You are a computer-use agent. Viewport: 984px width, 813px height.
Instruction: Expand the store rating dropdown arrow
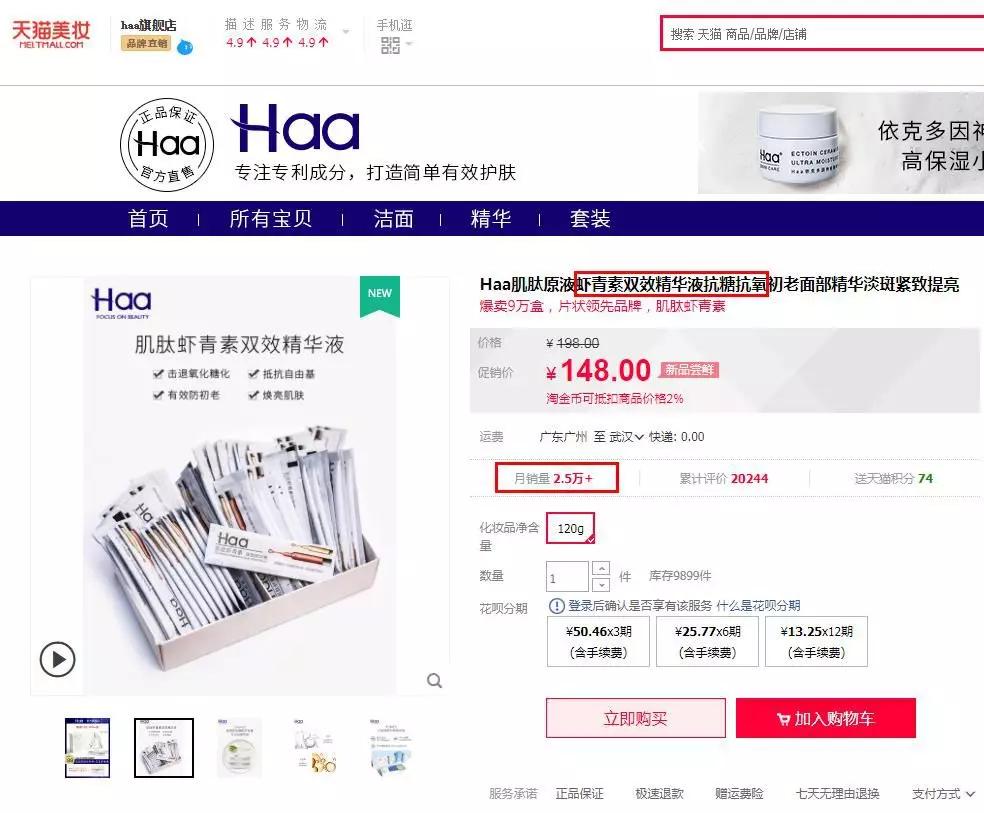point(346,32)
